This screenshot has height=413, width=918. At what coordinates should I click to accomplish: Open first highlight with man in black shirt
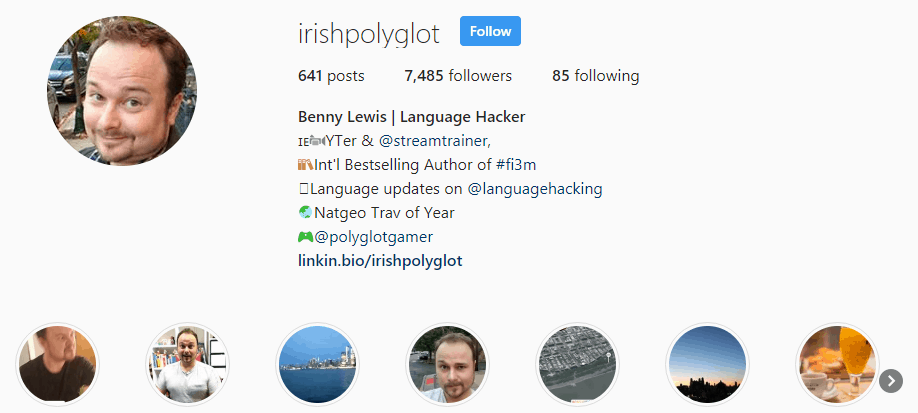57,364
